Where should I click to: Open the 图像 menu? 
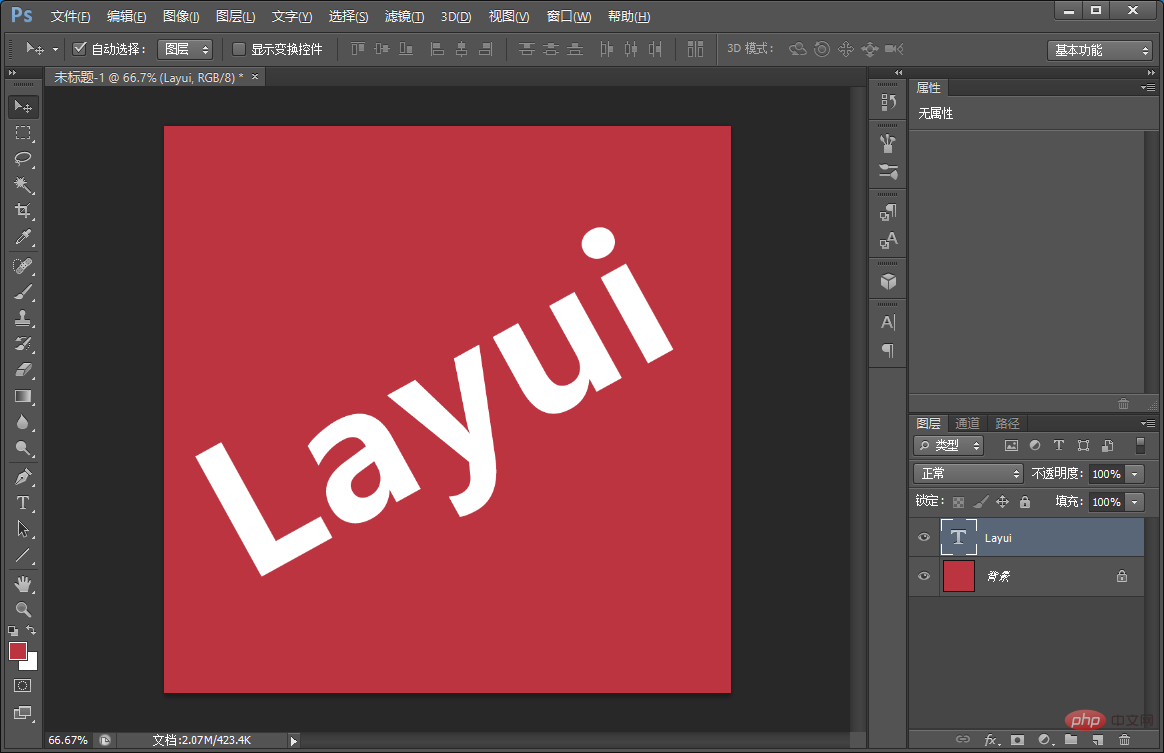click(180, 16)
